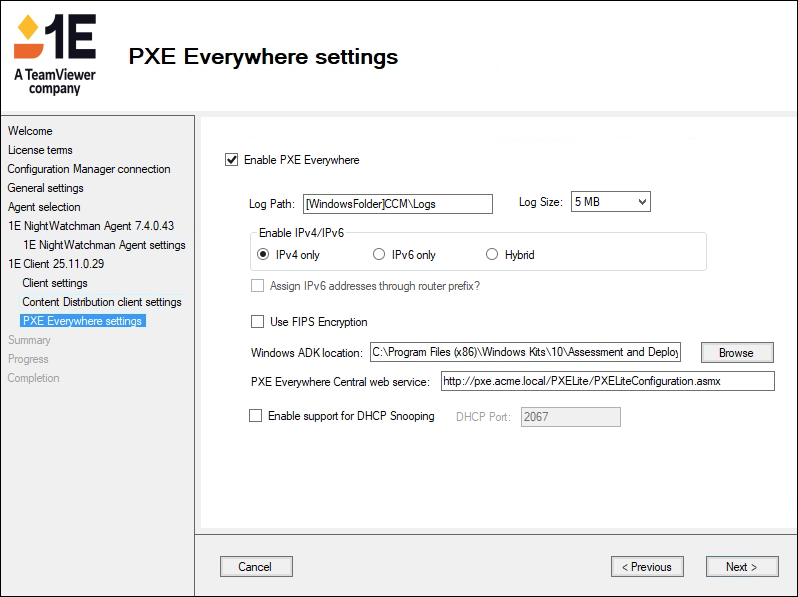Edit the PXE Everywhere Central web service URL
This screenshot has height=597, width=798.
(607, 381)
